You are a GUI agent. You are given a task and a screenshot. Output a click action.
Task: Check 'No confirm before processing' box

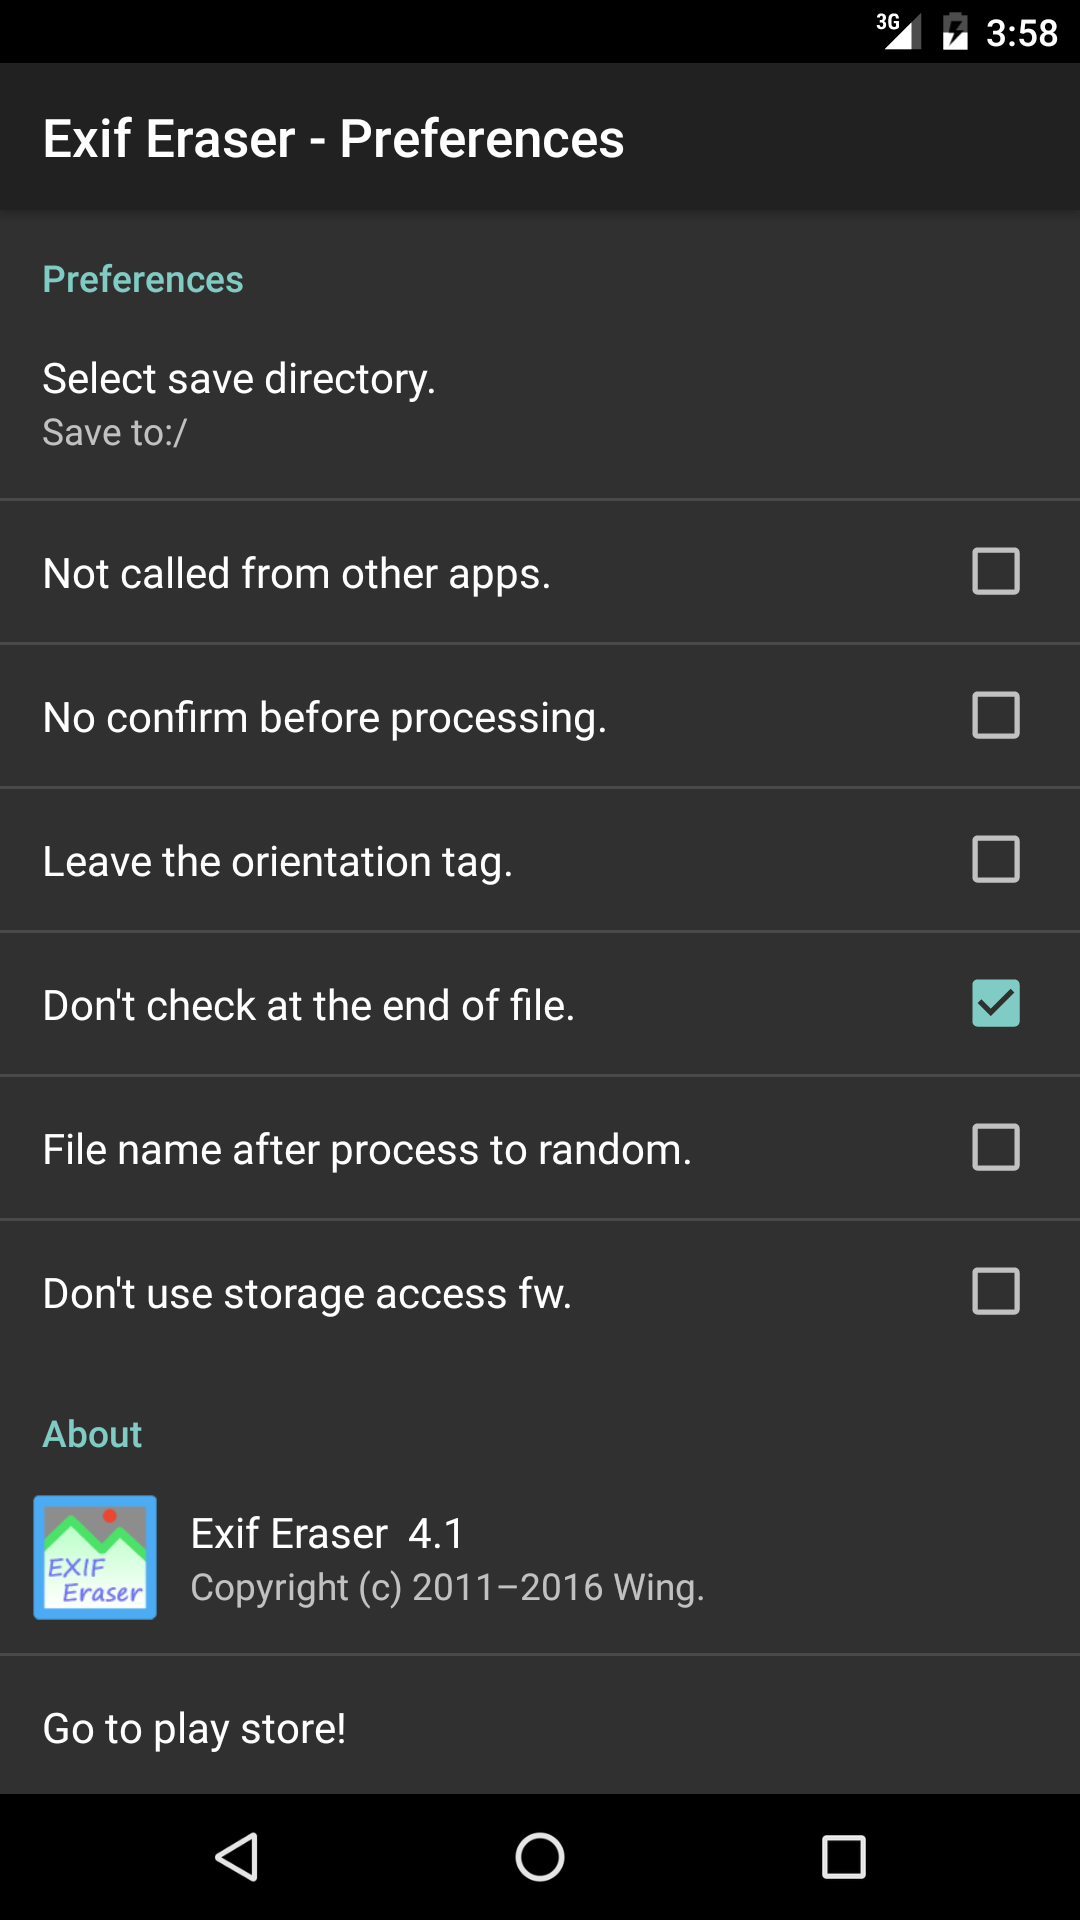tap(995, 715)
